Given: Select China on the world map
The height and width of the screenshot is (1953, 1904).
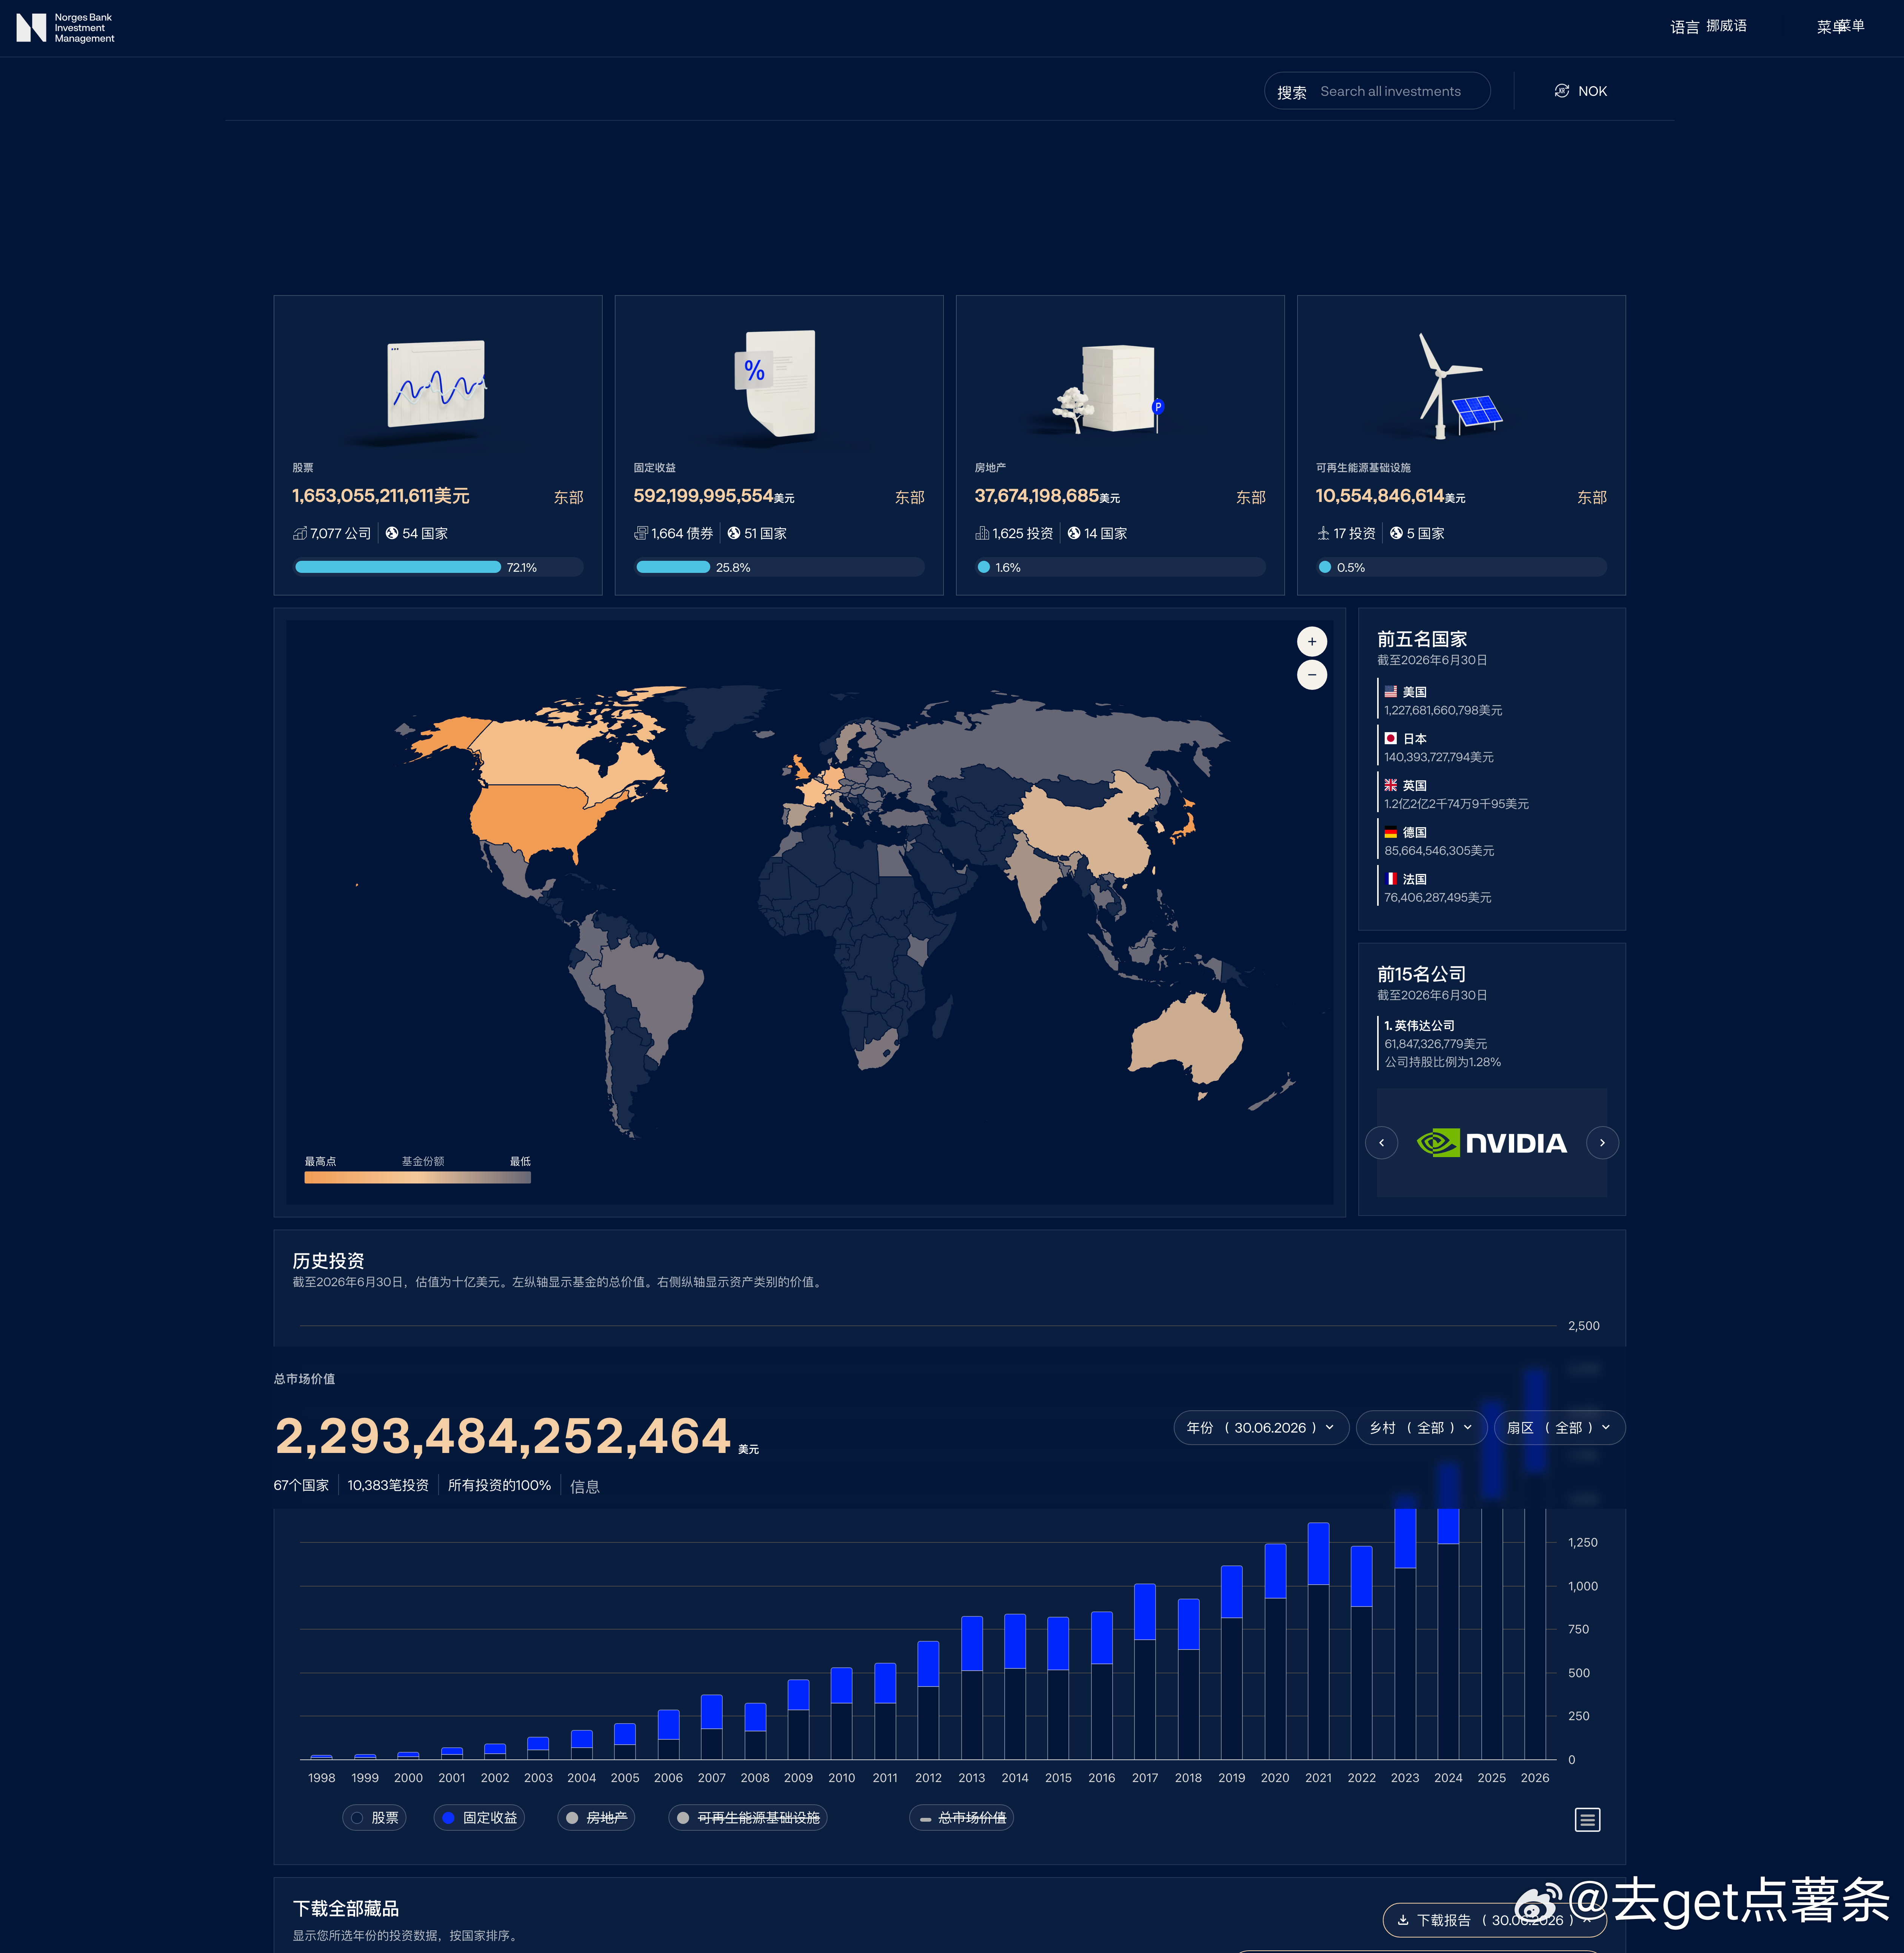Looking at the screenshot, I should (1090, 830).
